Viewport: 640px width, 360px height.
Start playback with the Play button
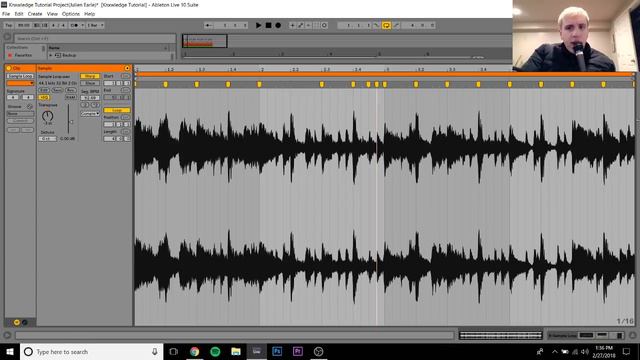[x=258, y=25]
